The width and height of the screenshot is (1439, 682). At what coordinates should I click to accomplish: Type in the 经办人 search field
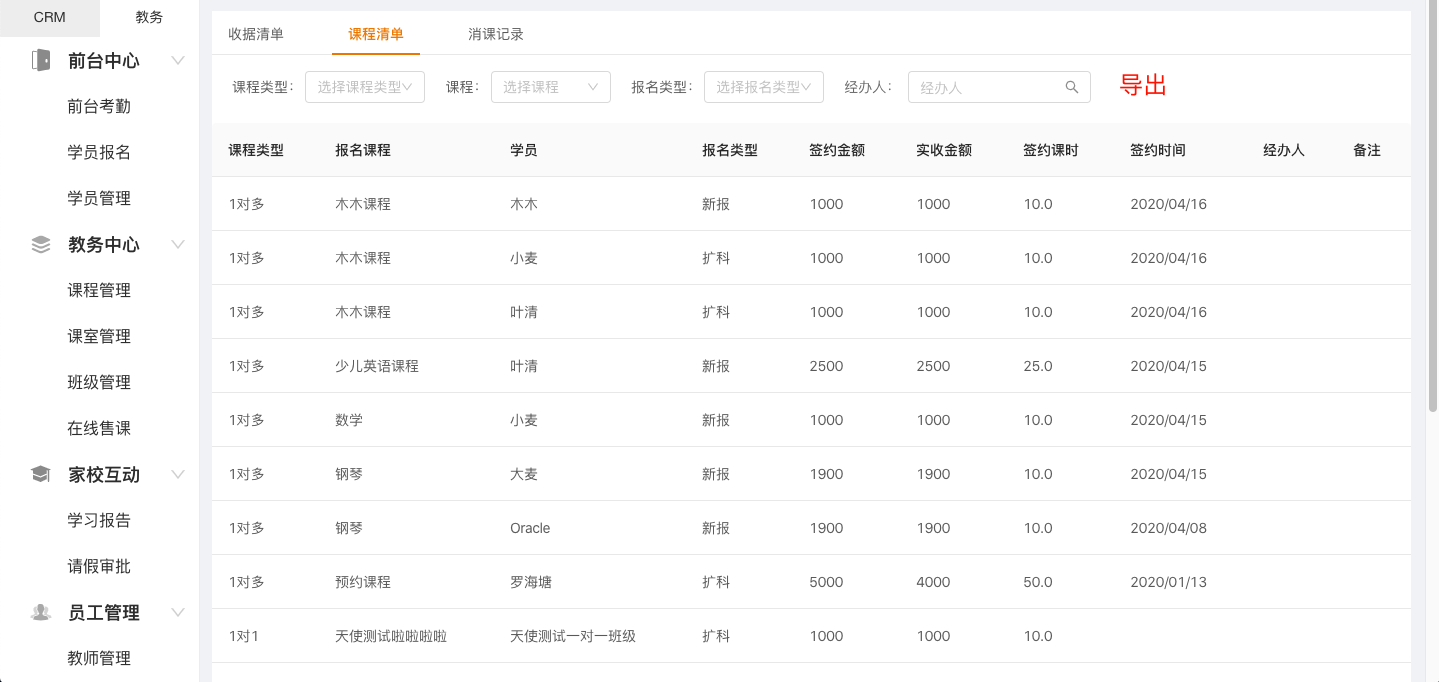pos(985,87)
